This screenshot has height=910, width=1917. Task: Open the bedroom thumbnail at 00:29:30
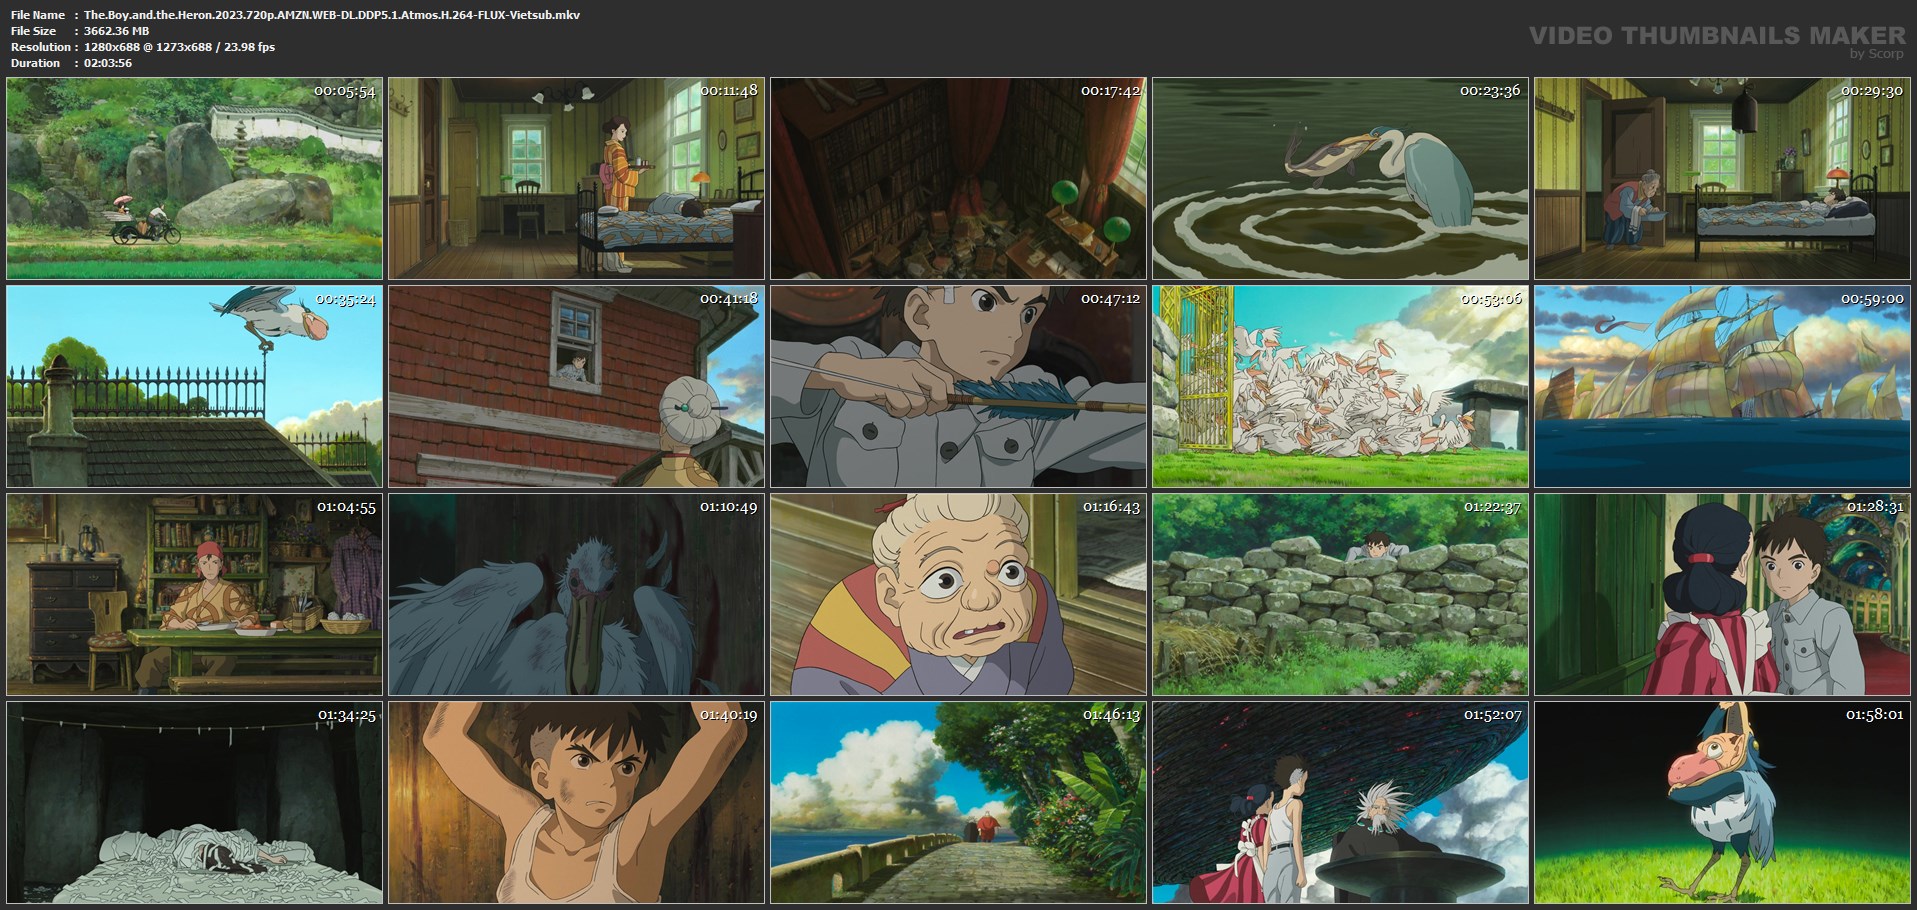pyautogui.click(x=1722, y=179)
